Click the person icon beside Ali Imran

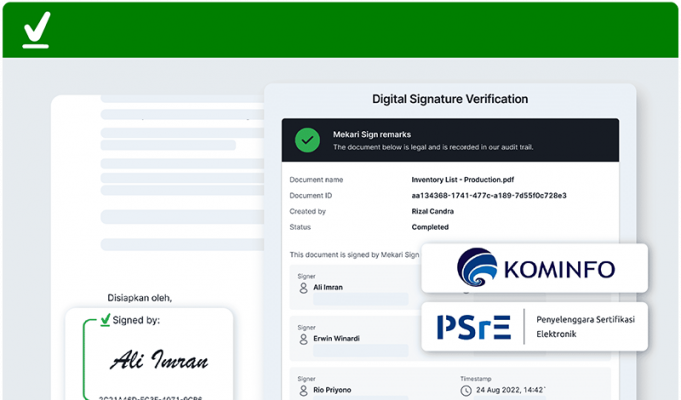pyautogui.click(x=303, y=288)
